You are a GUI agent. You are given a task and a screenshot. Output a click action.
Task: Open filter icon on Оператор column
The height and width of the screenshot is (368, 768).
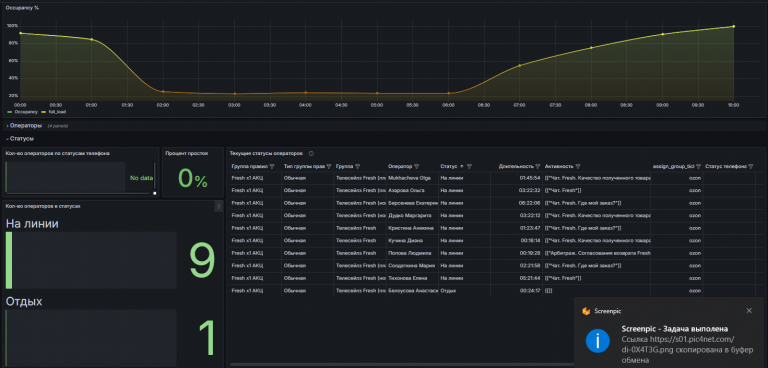[x=416, y=166]
